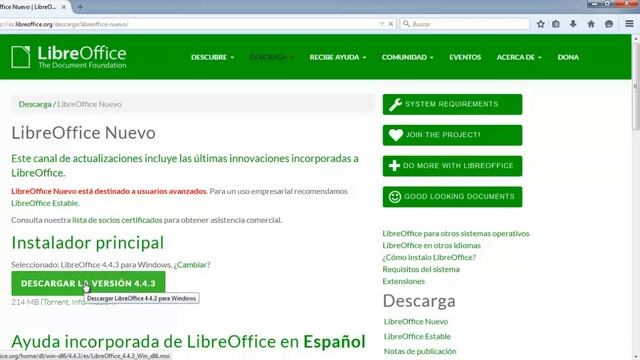Open LibreOffice para otros sistemas operativos
This screenshot has width=640, height=360.
point(456,233)
